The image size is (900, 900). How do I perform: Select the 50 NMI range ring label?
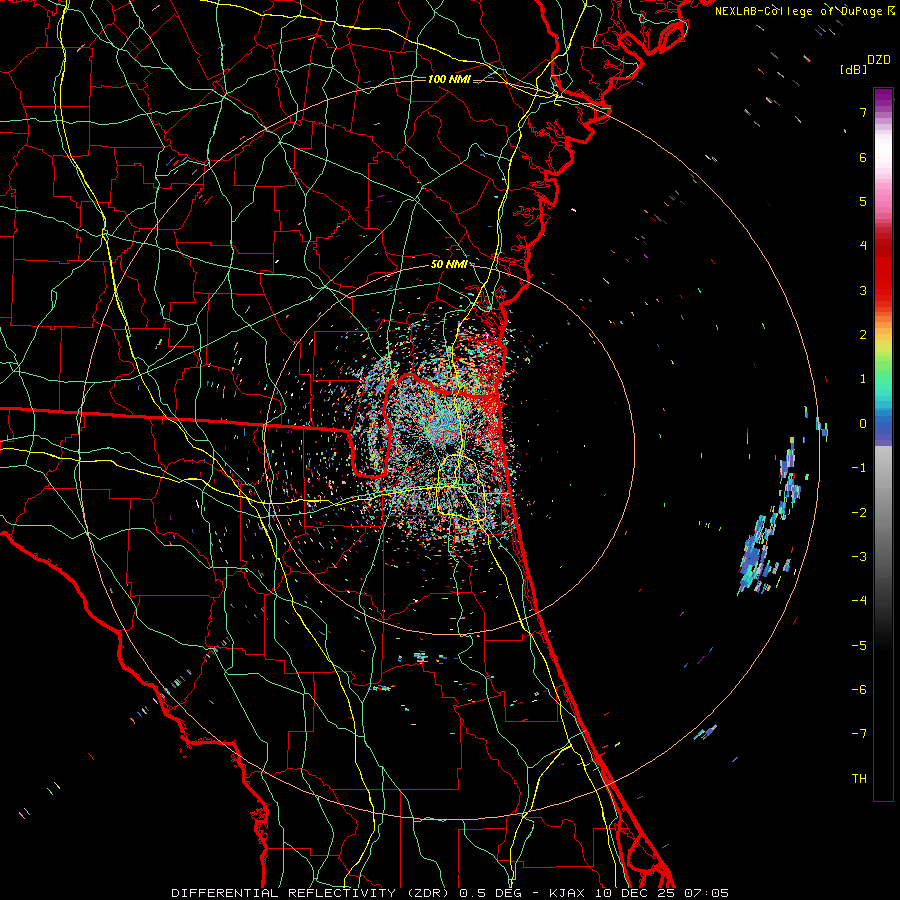[449, 264]
